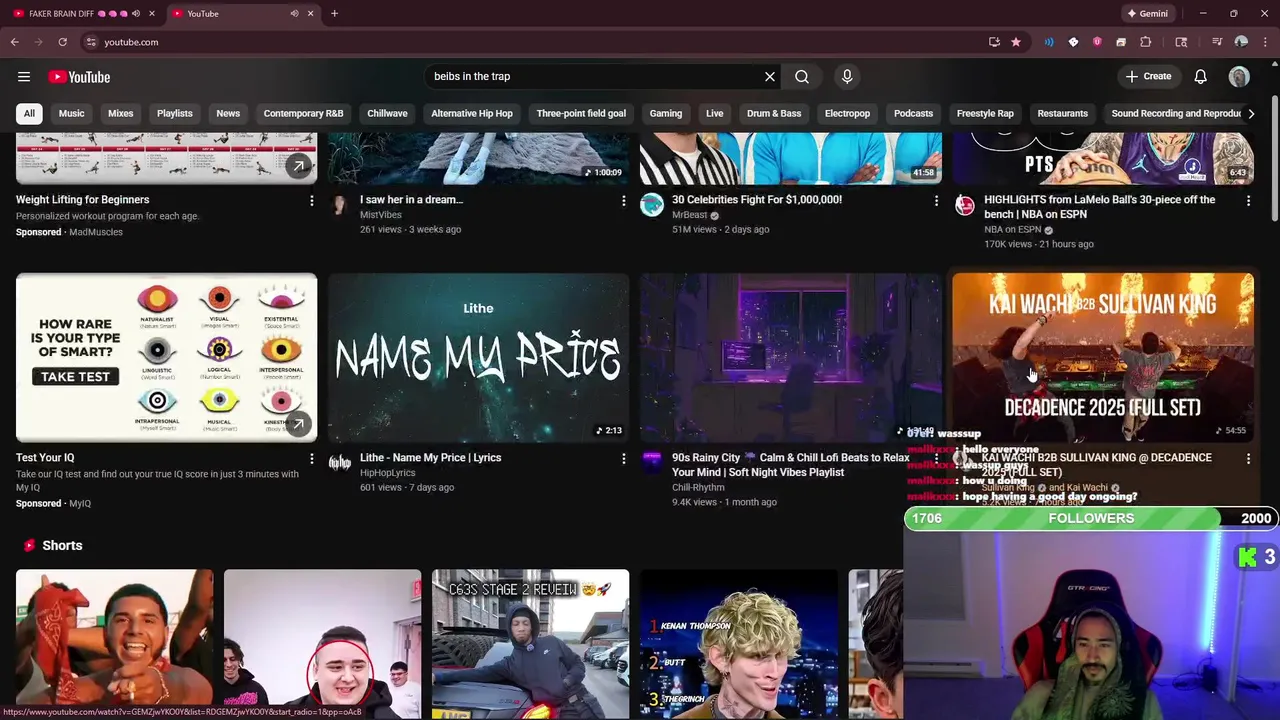Screen dimensions: 1280x720
Task: Open options for Test Your IQ ad
Action: (x=311, y=459)
